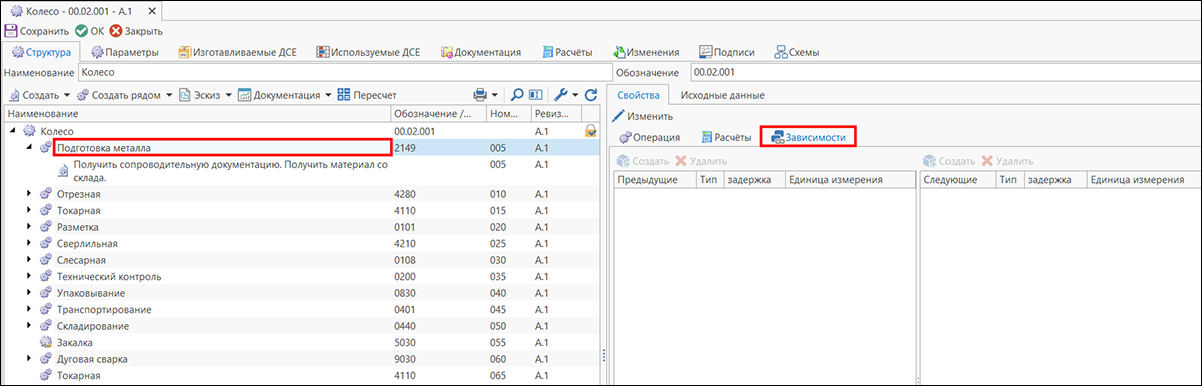1202x386 pixels.
Task: Expand the Упаковывание operation
Action: tap(29, 293)
